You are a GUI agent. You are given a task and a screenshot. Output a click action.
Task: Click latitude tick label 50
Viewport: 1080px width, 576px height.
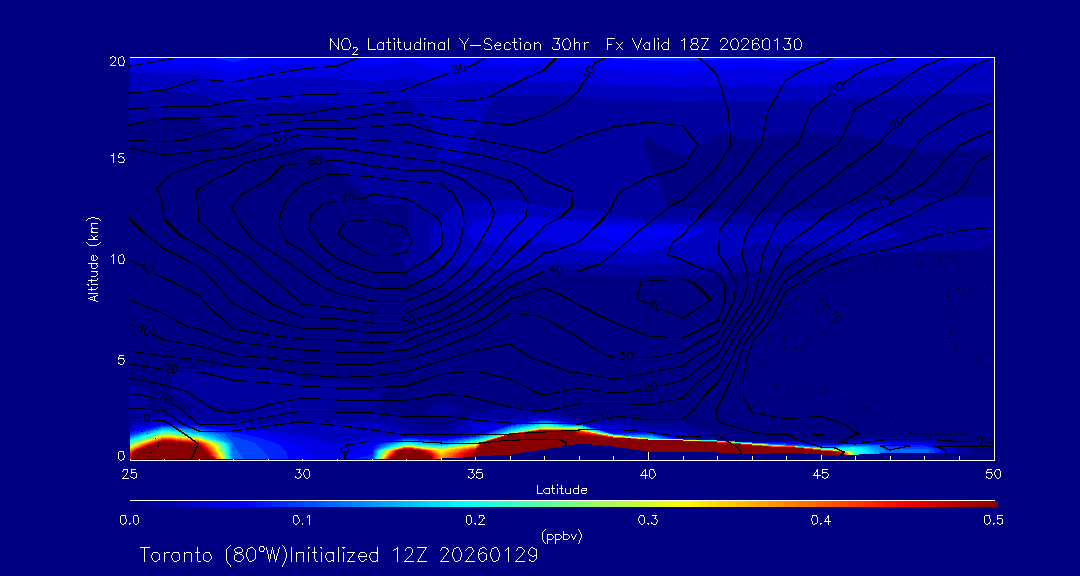(x=993, y=474)
